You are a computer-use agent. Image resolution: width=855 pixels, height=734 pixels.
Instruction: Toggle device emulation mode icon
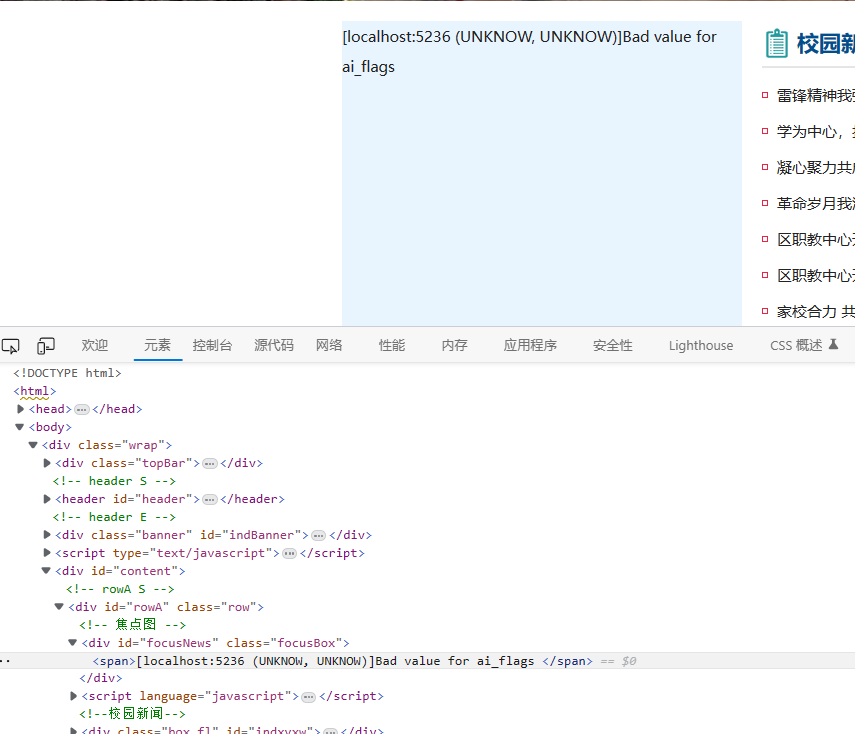coord(46,346)
